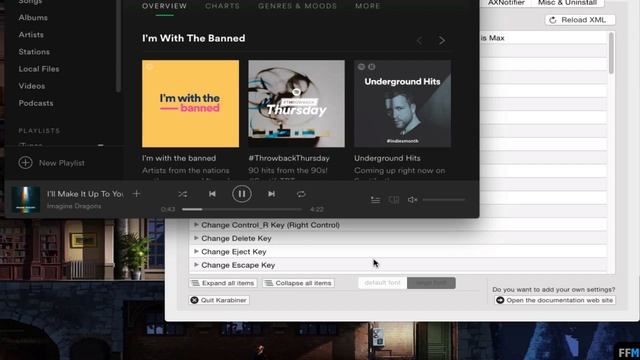
Task: Switch to Genres & Moods tab
Action: [298, 6]
